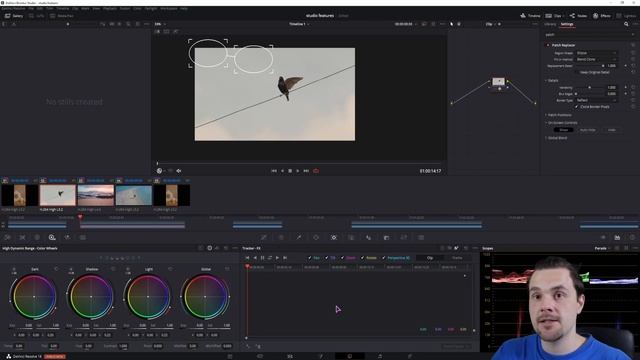Toggle the Pan tracking checkbox
This screenshot has height=360, width=640.
pyautogui.click(x=310, y=258)
